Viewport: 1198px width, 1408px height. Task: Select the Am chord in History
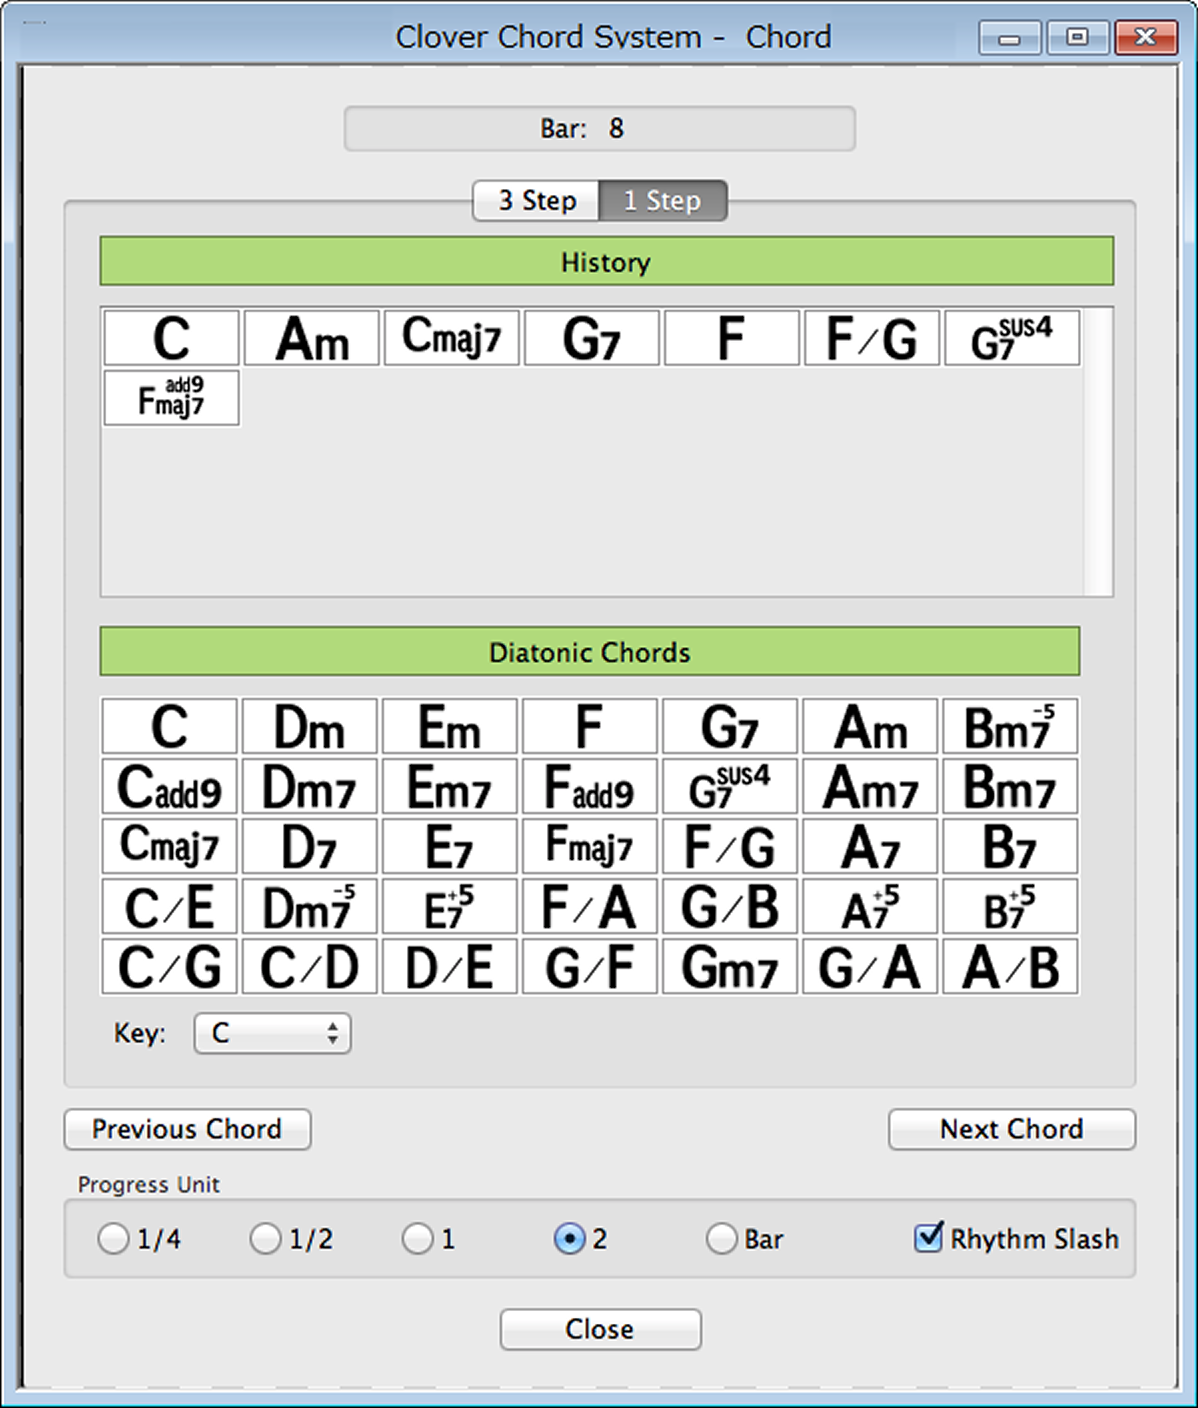point(311,338)
